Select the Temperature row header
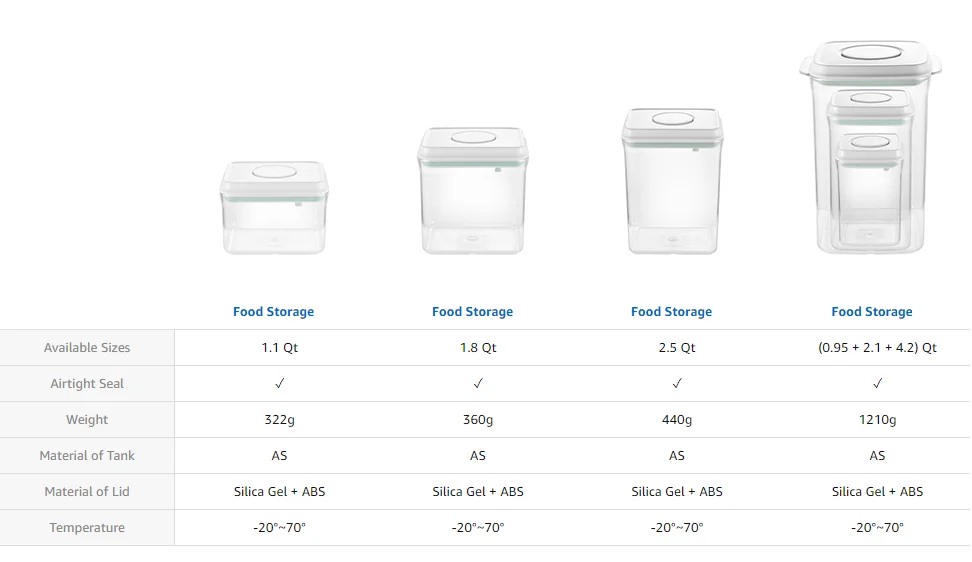The width and height of the screenshot is (972, 562). (x=87, y=527)
